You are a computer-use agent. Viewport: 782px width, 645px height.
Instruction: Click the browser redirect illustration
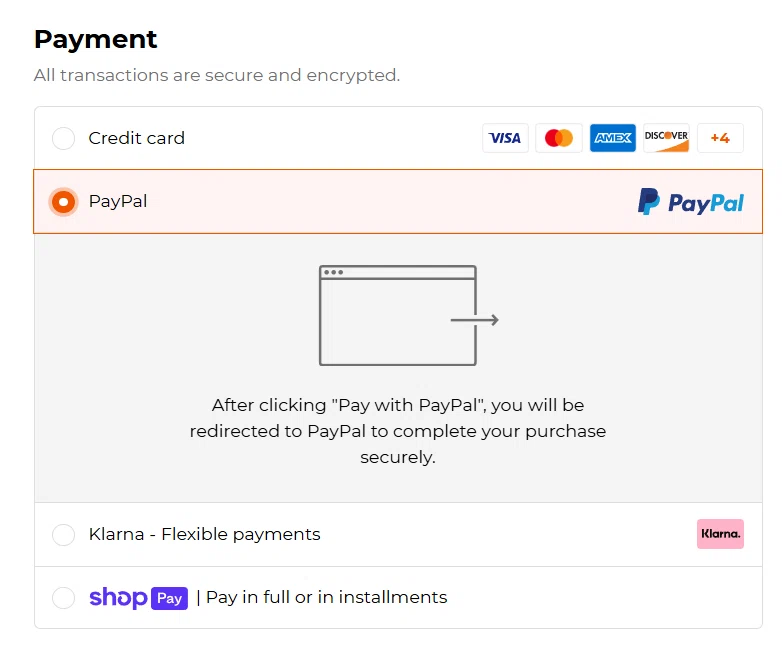408,315
